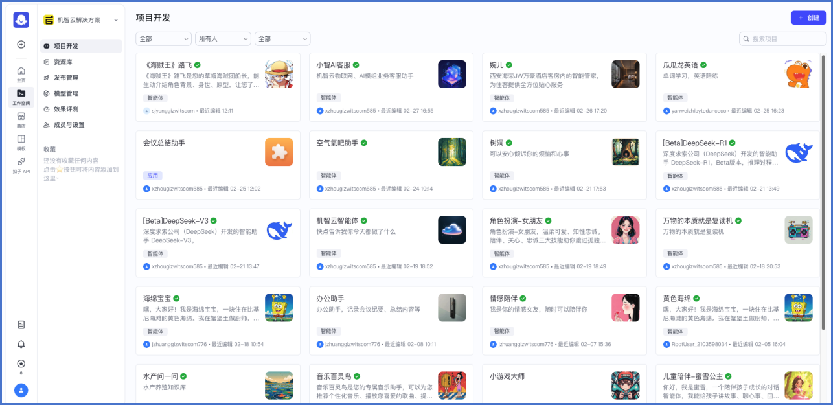
Task: Open the 音乐百灵鸟 project title
Action: click(x=334, y=376)
